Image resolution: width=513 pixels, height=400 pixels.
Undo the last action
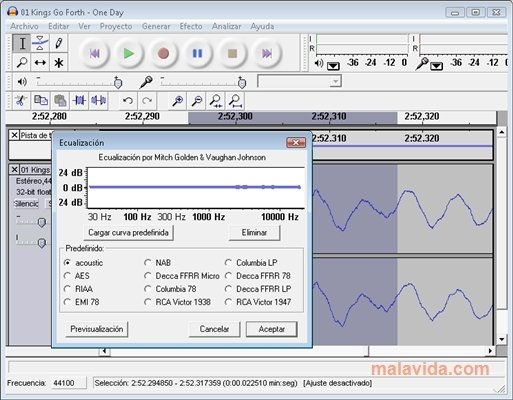(x=128, y=100)
